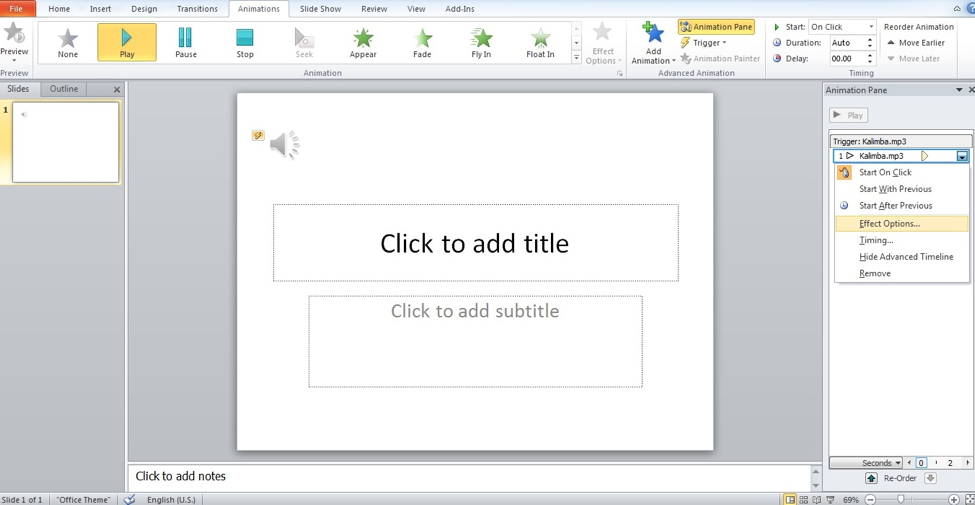Open Effect Options dropdown in ribbon

(x=603, y=42)
